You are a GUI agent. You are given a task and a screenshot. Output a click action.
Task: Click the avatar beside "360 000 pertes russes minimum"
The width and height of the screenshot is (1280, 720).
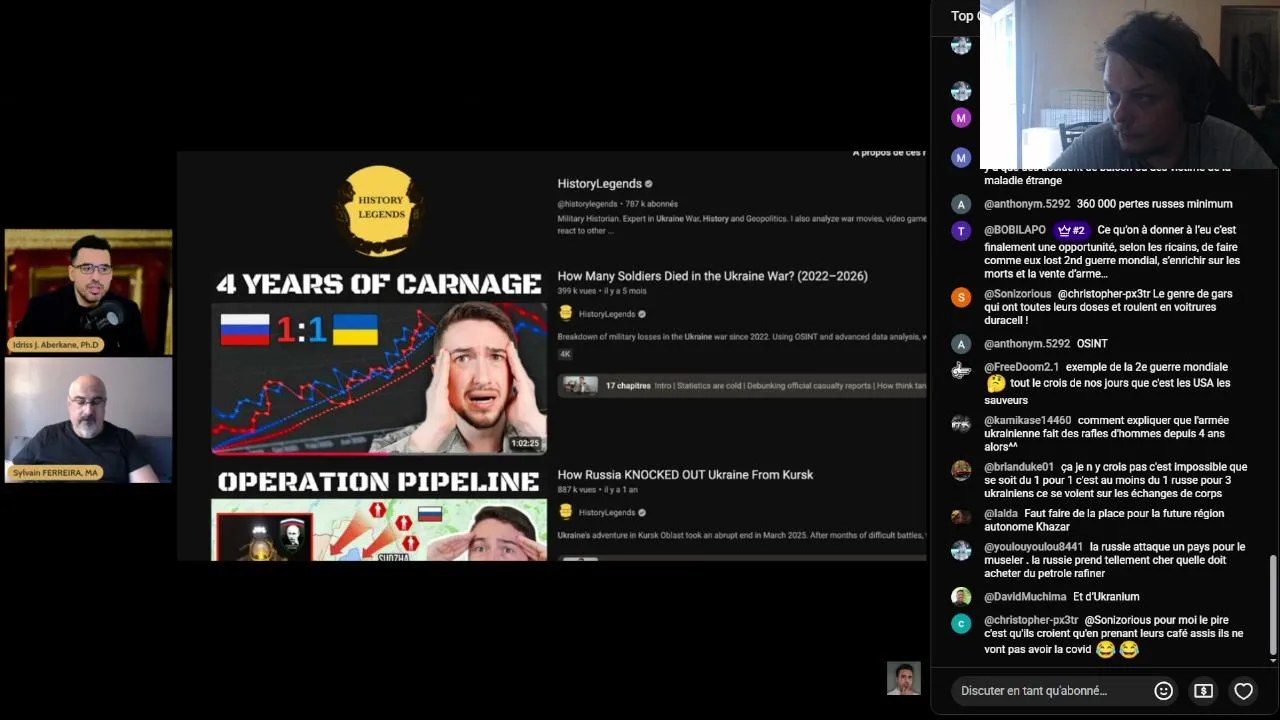tap(961, 204)
